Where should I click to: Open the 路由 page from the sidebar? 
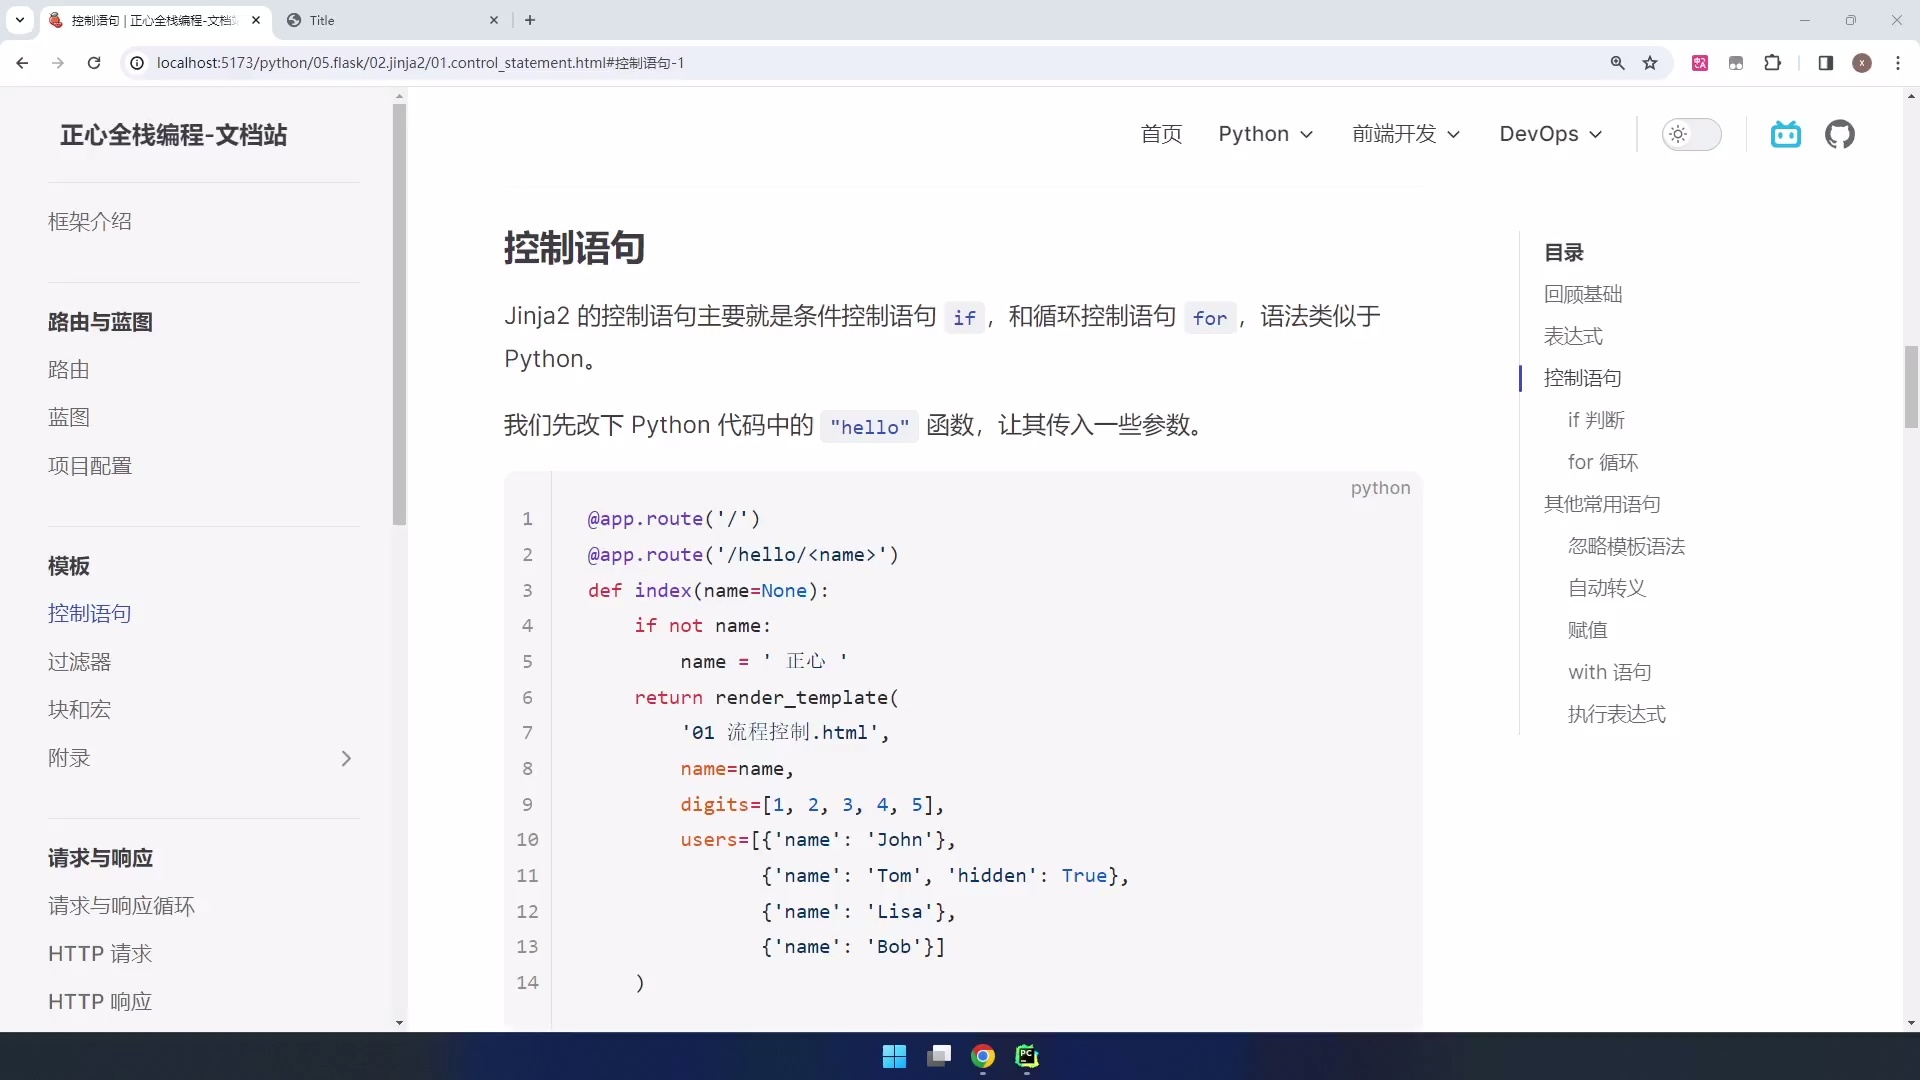pyautogui.click(x=68, y=369)
